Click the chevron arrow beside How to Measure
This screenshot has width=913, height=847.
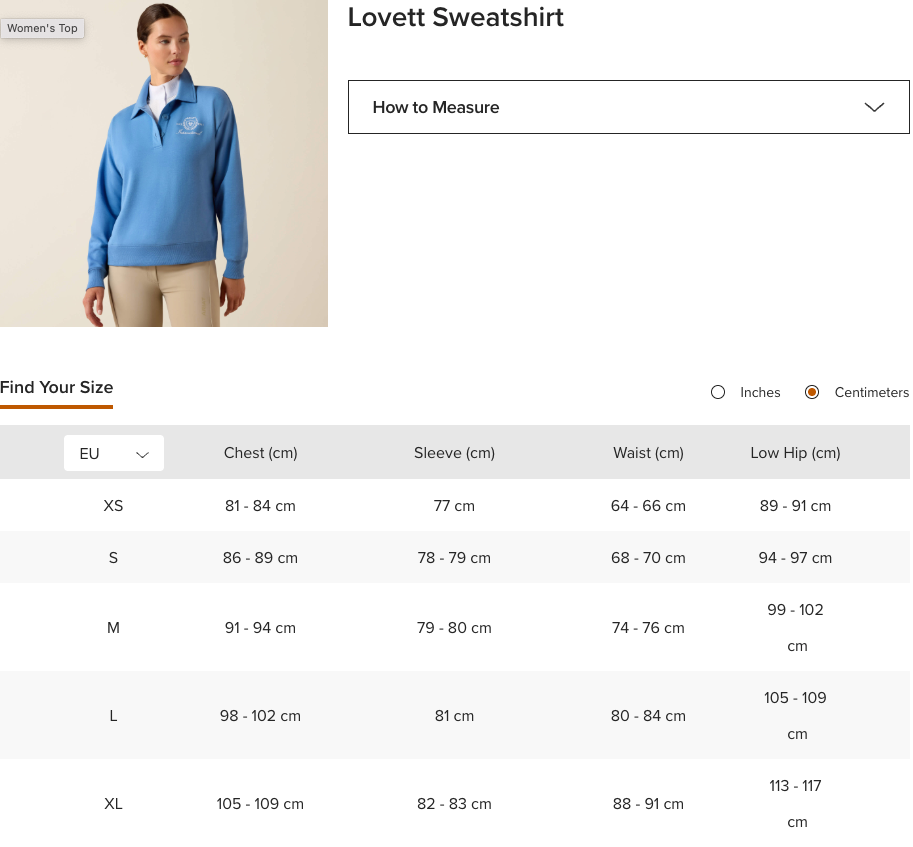pos(874,107)
